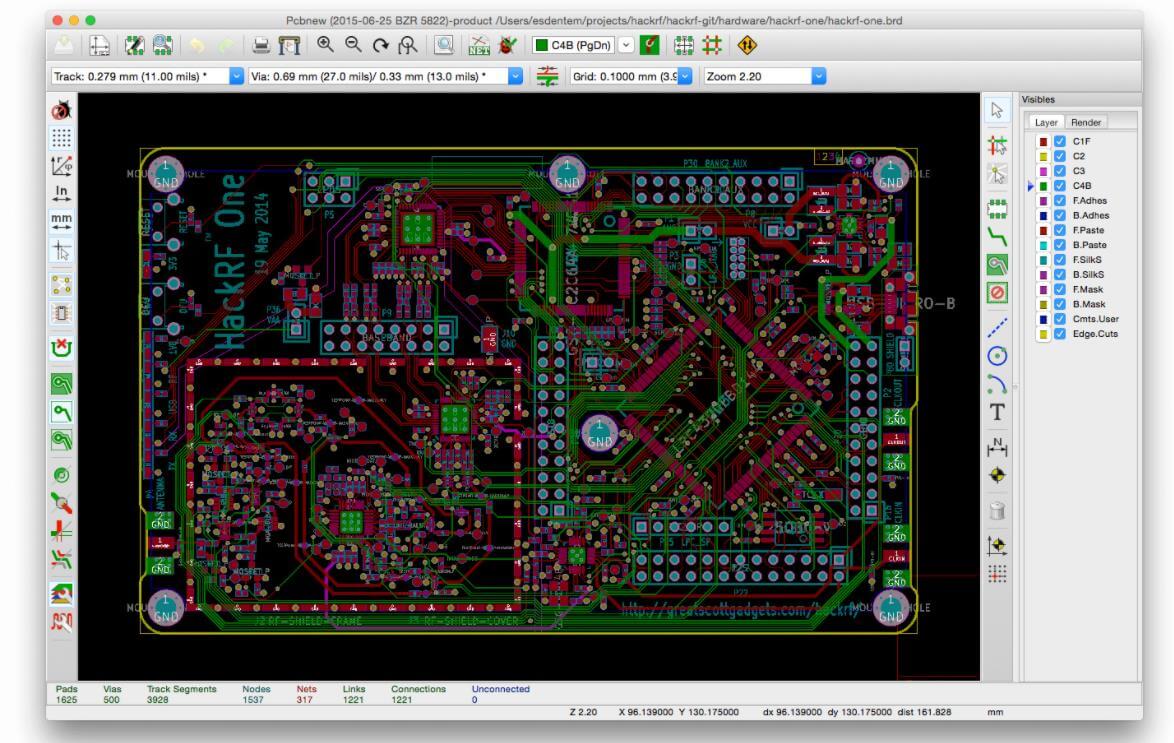Select the add keepout area tool
The image size is (1174, 743).
[x=997, y=292]
